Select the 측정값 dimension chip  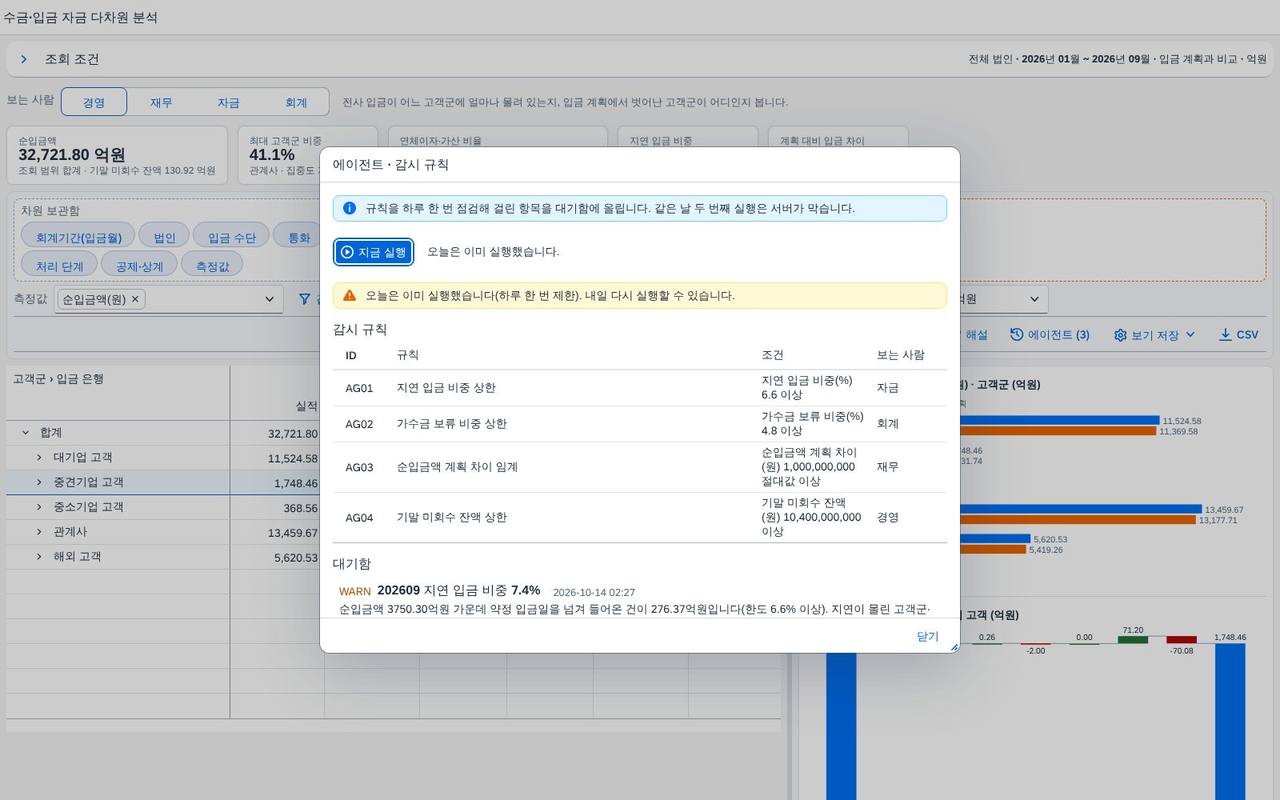coord(212,266)
